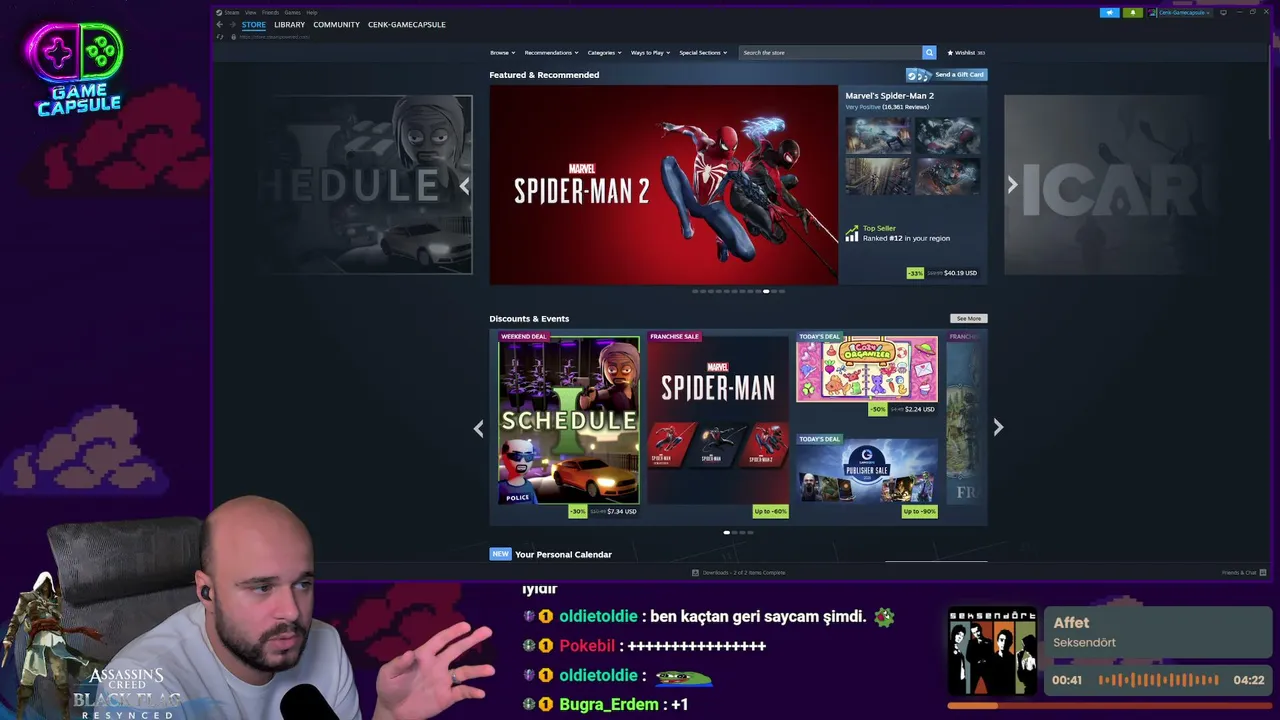Click inside the Search the store field

click(830, 52)
